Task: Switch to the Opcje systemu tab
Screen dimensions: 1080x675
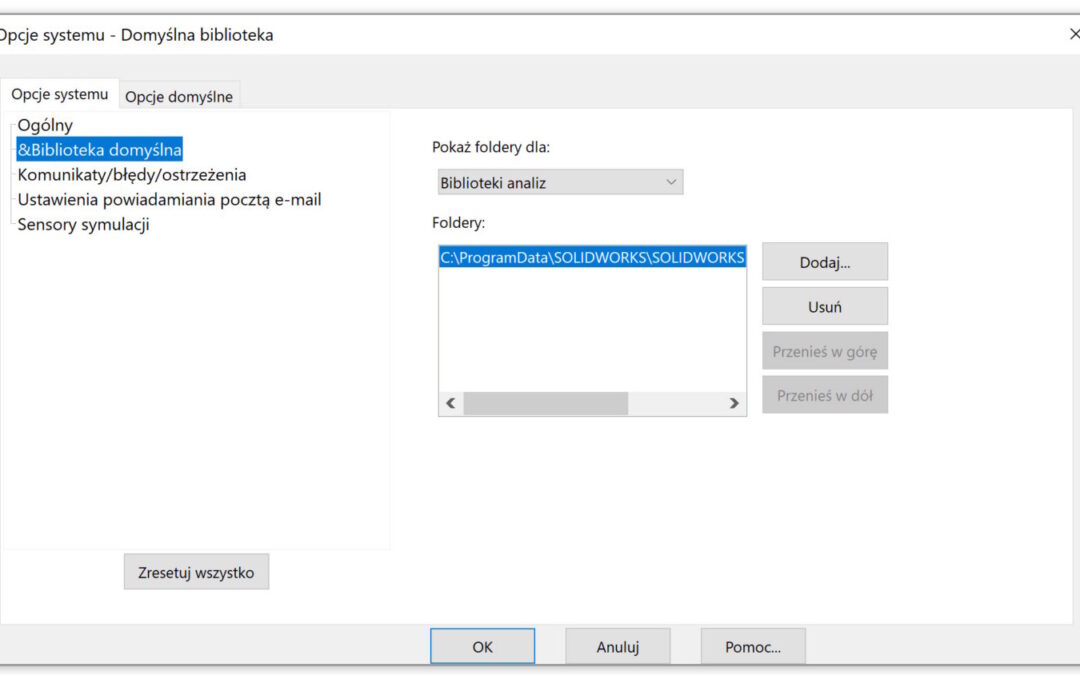Action: click(x=59, y=94)
